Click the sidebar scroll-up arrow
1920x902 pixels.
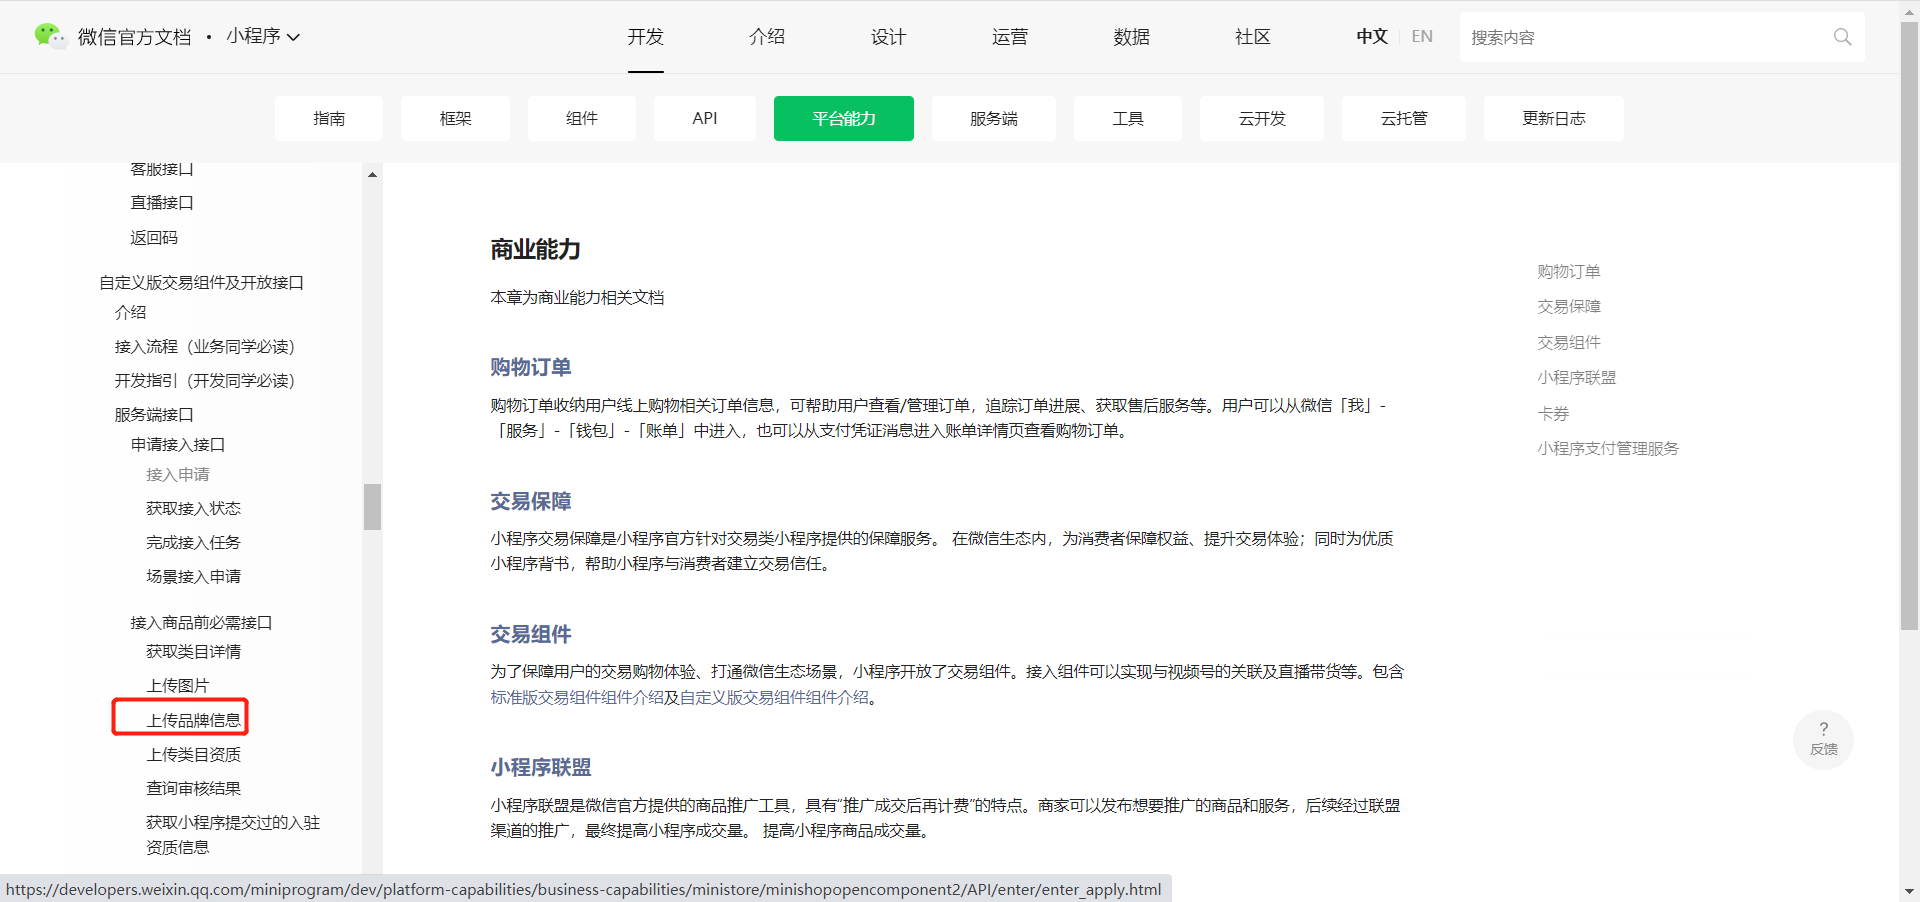372,174
